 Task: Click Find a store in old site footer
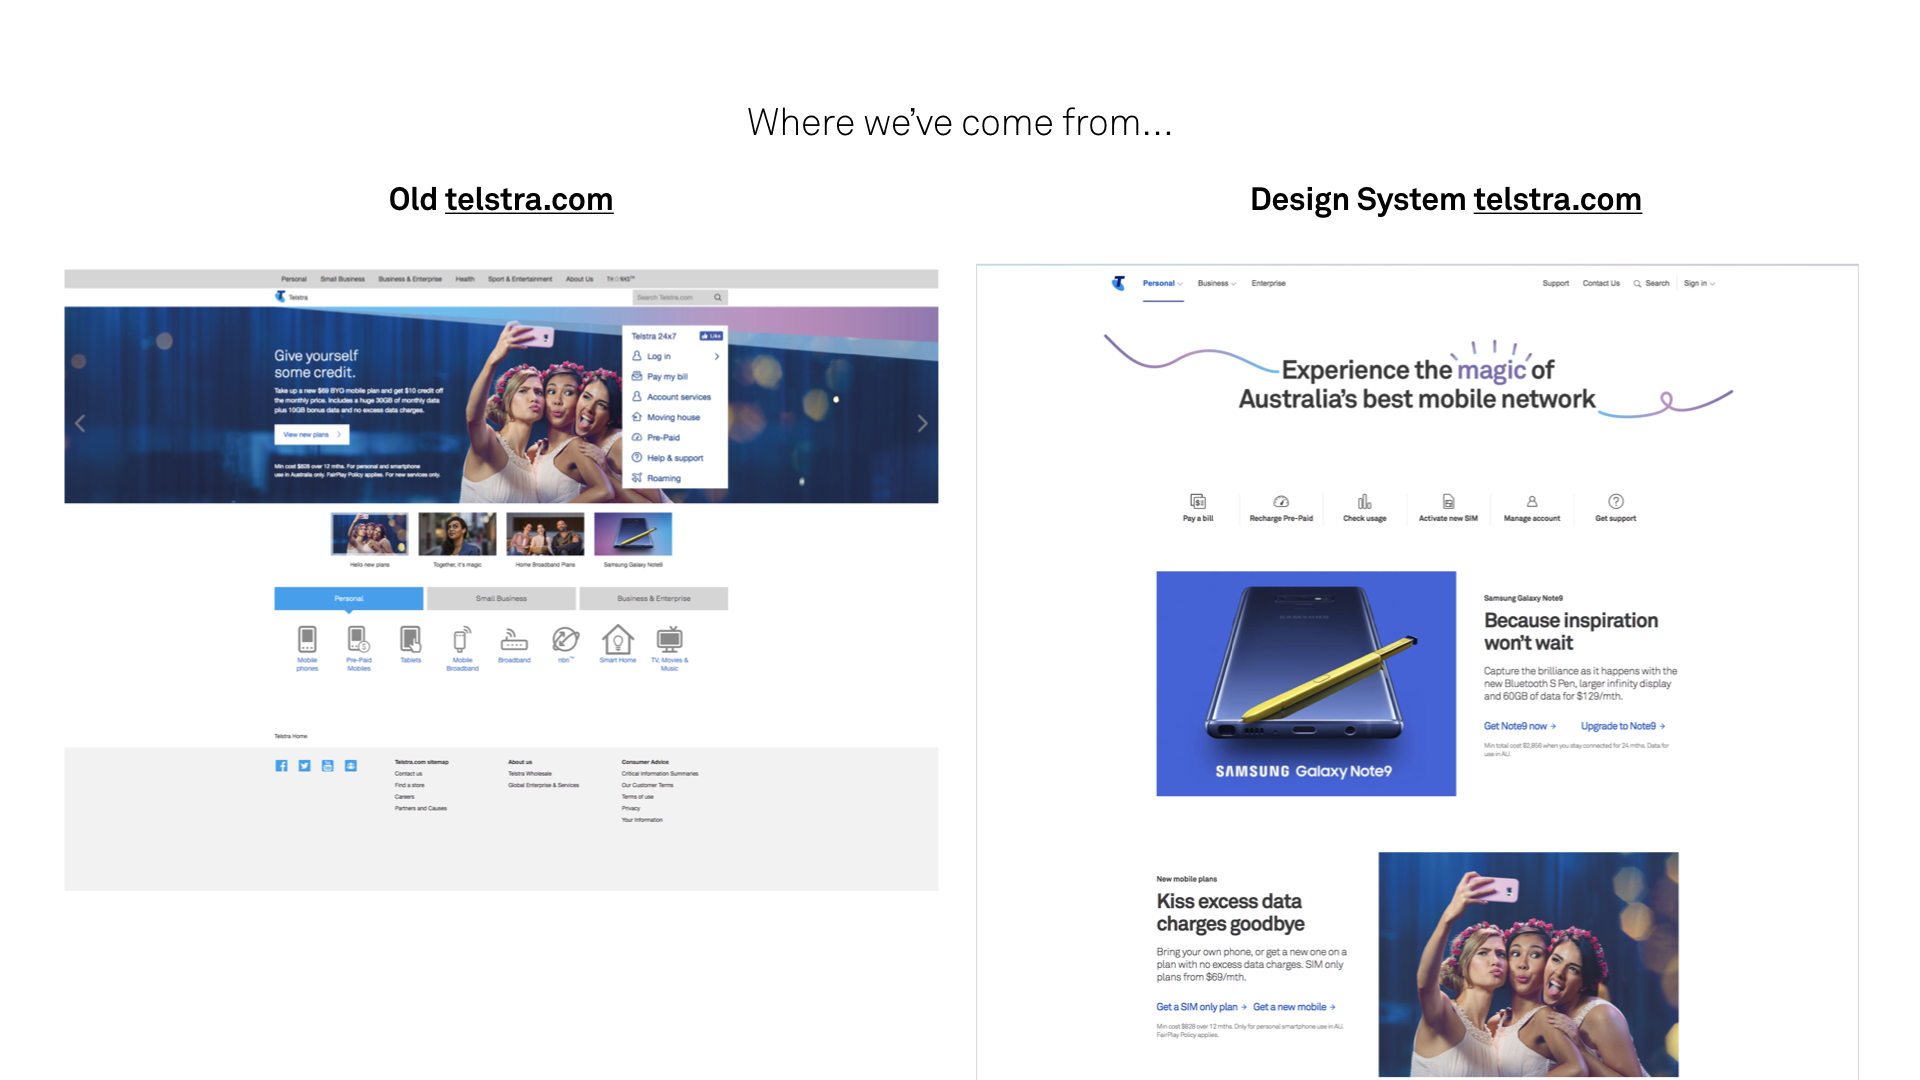pos(409,785)
